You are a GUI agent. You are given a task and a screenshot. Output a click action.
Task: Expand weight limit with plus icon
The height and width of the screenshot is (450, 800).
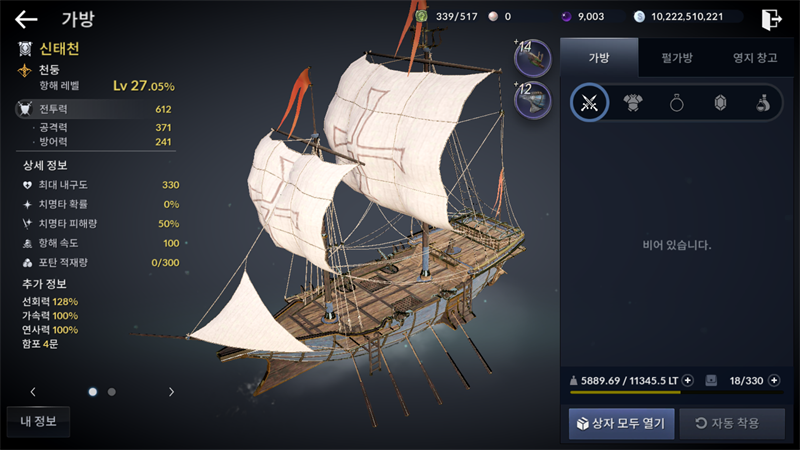click(688, 381)
